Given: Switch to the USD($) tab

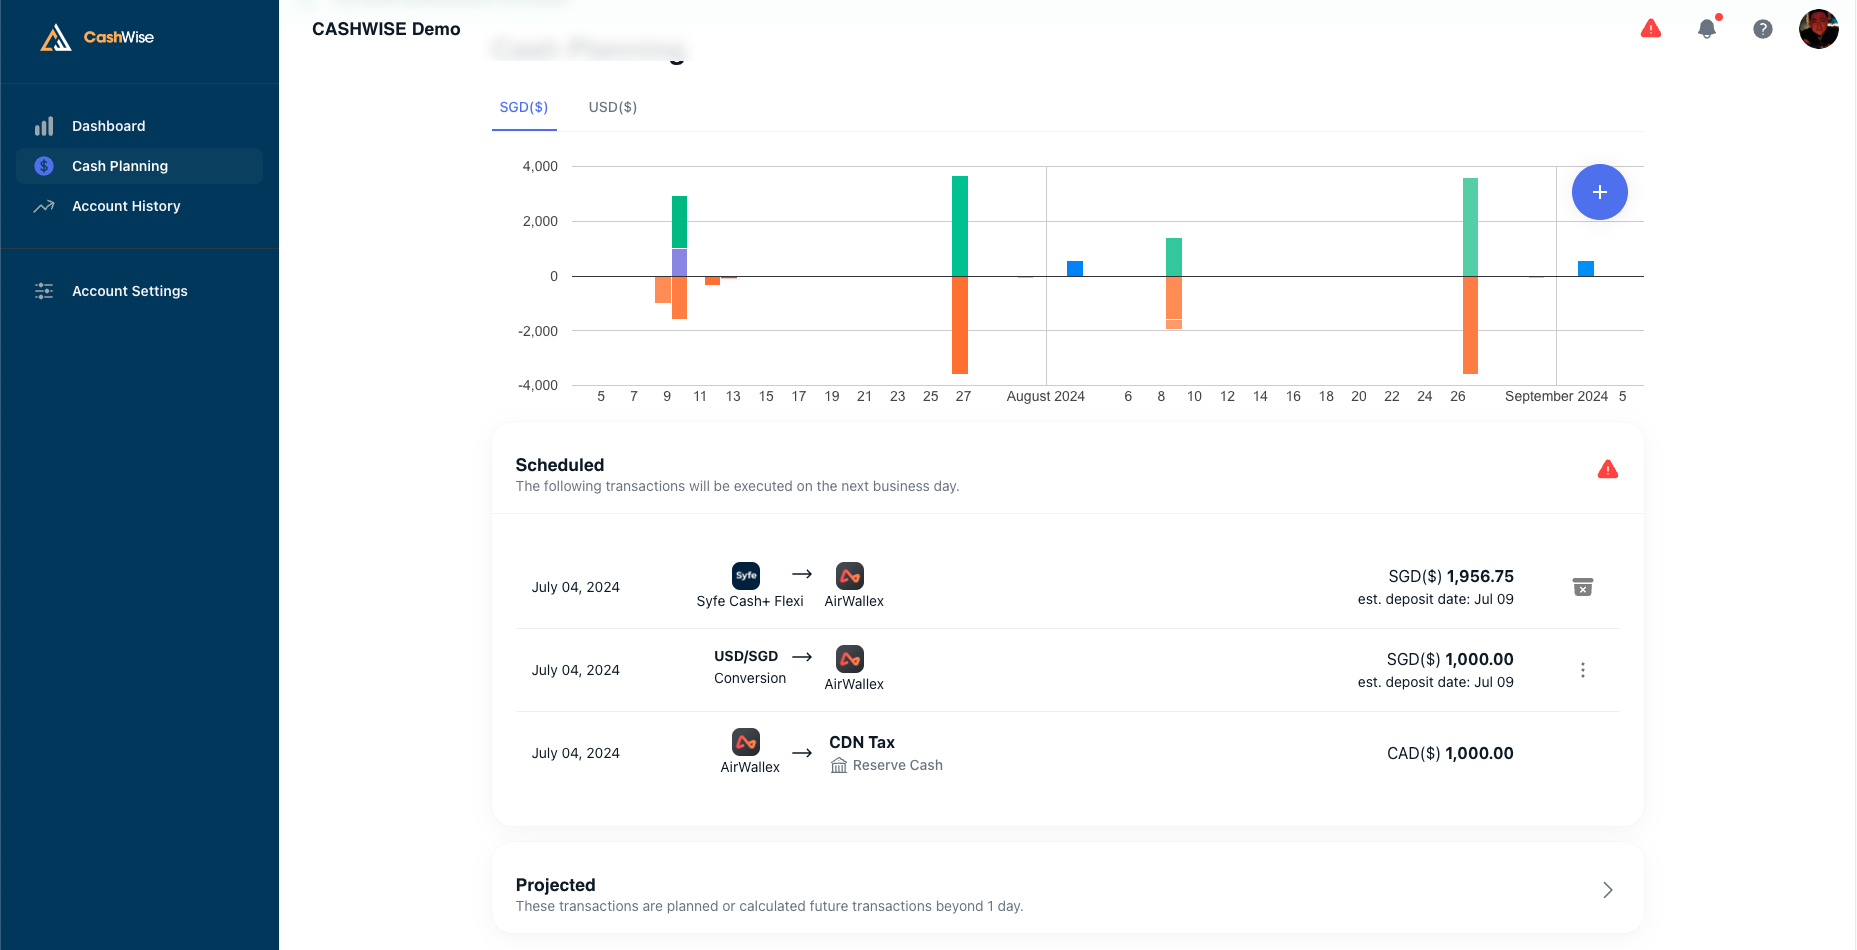Looking at the screenshot, I should point(612,107).
